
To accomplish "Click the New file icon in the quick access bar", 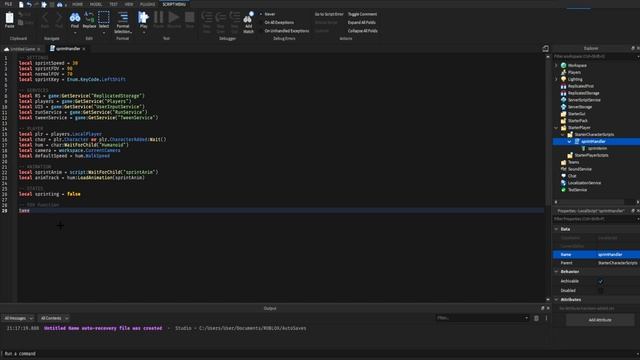I will click(21, 4).
